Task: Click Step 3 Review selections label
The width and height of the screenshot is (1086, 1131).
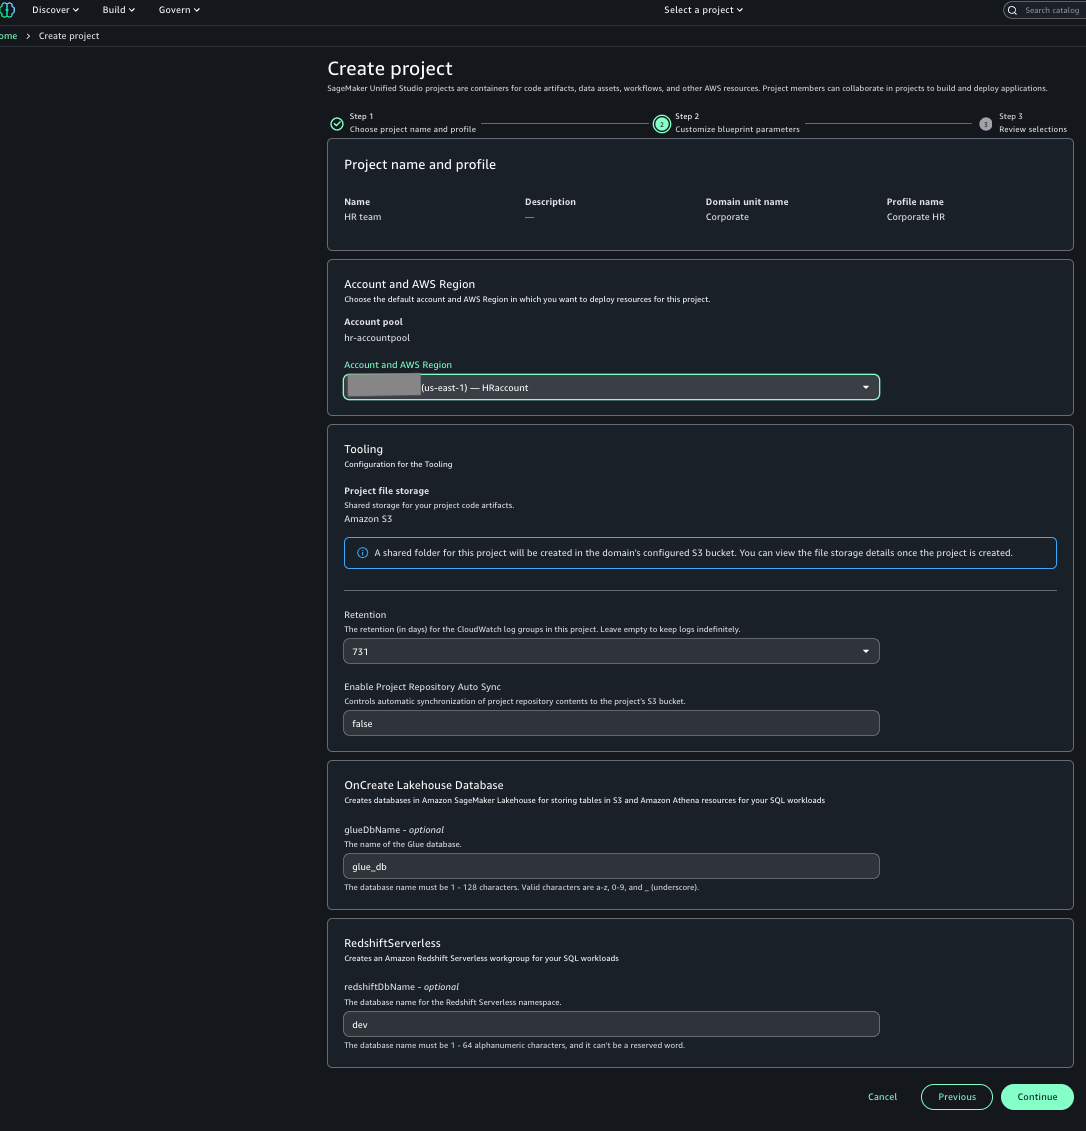Action: coord(1033,123)
